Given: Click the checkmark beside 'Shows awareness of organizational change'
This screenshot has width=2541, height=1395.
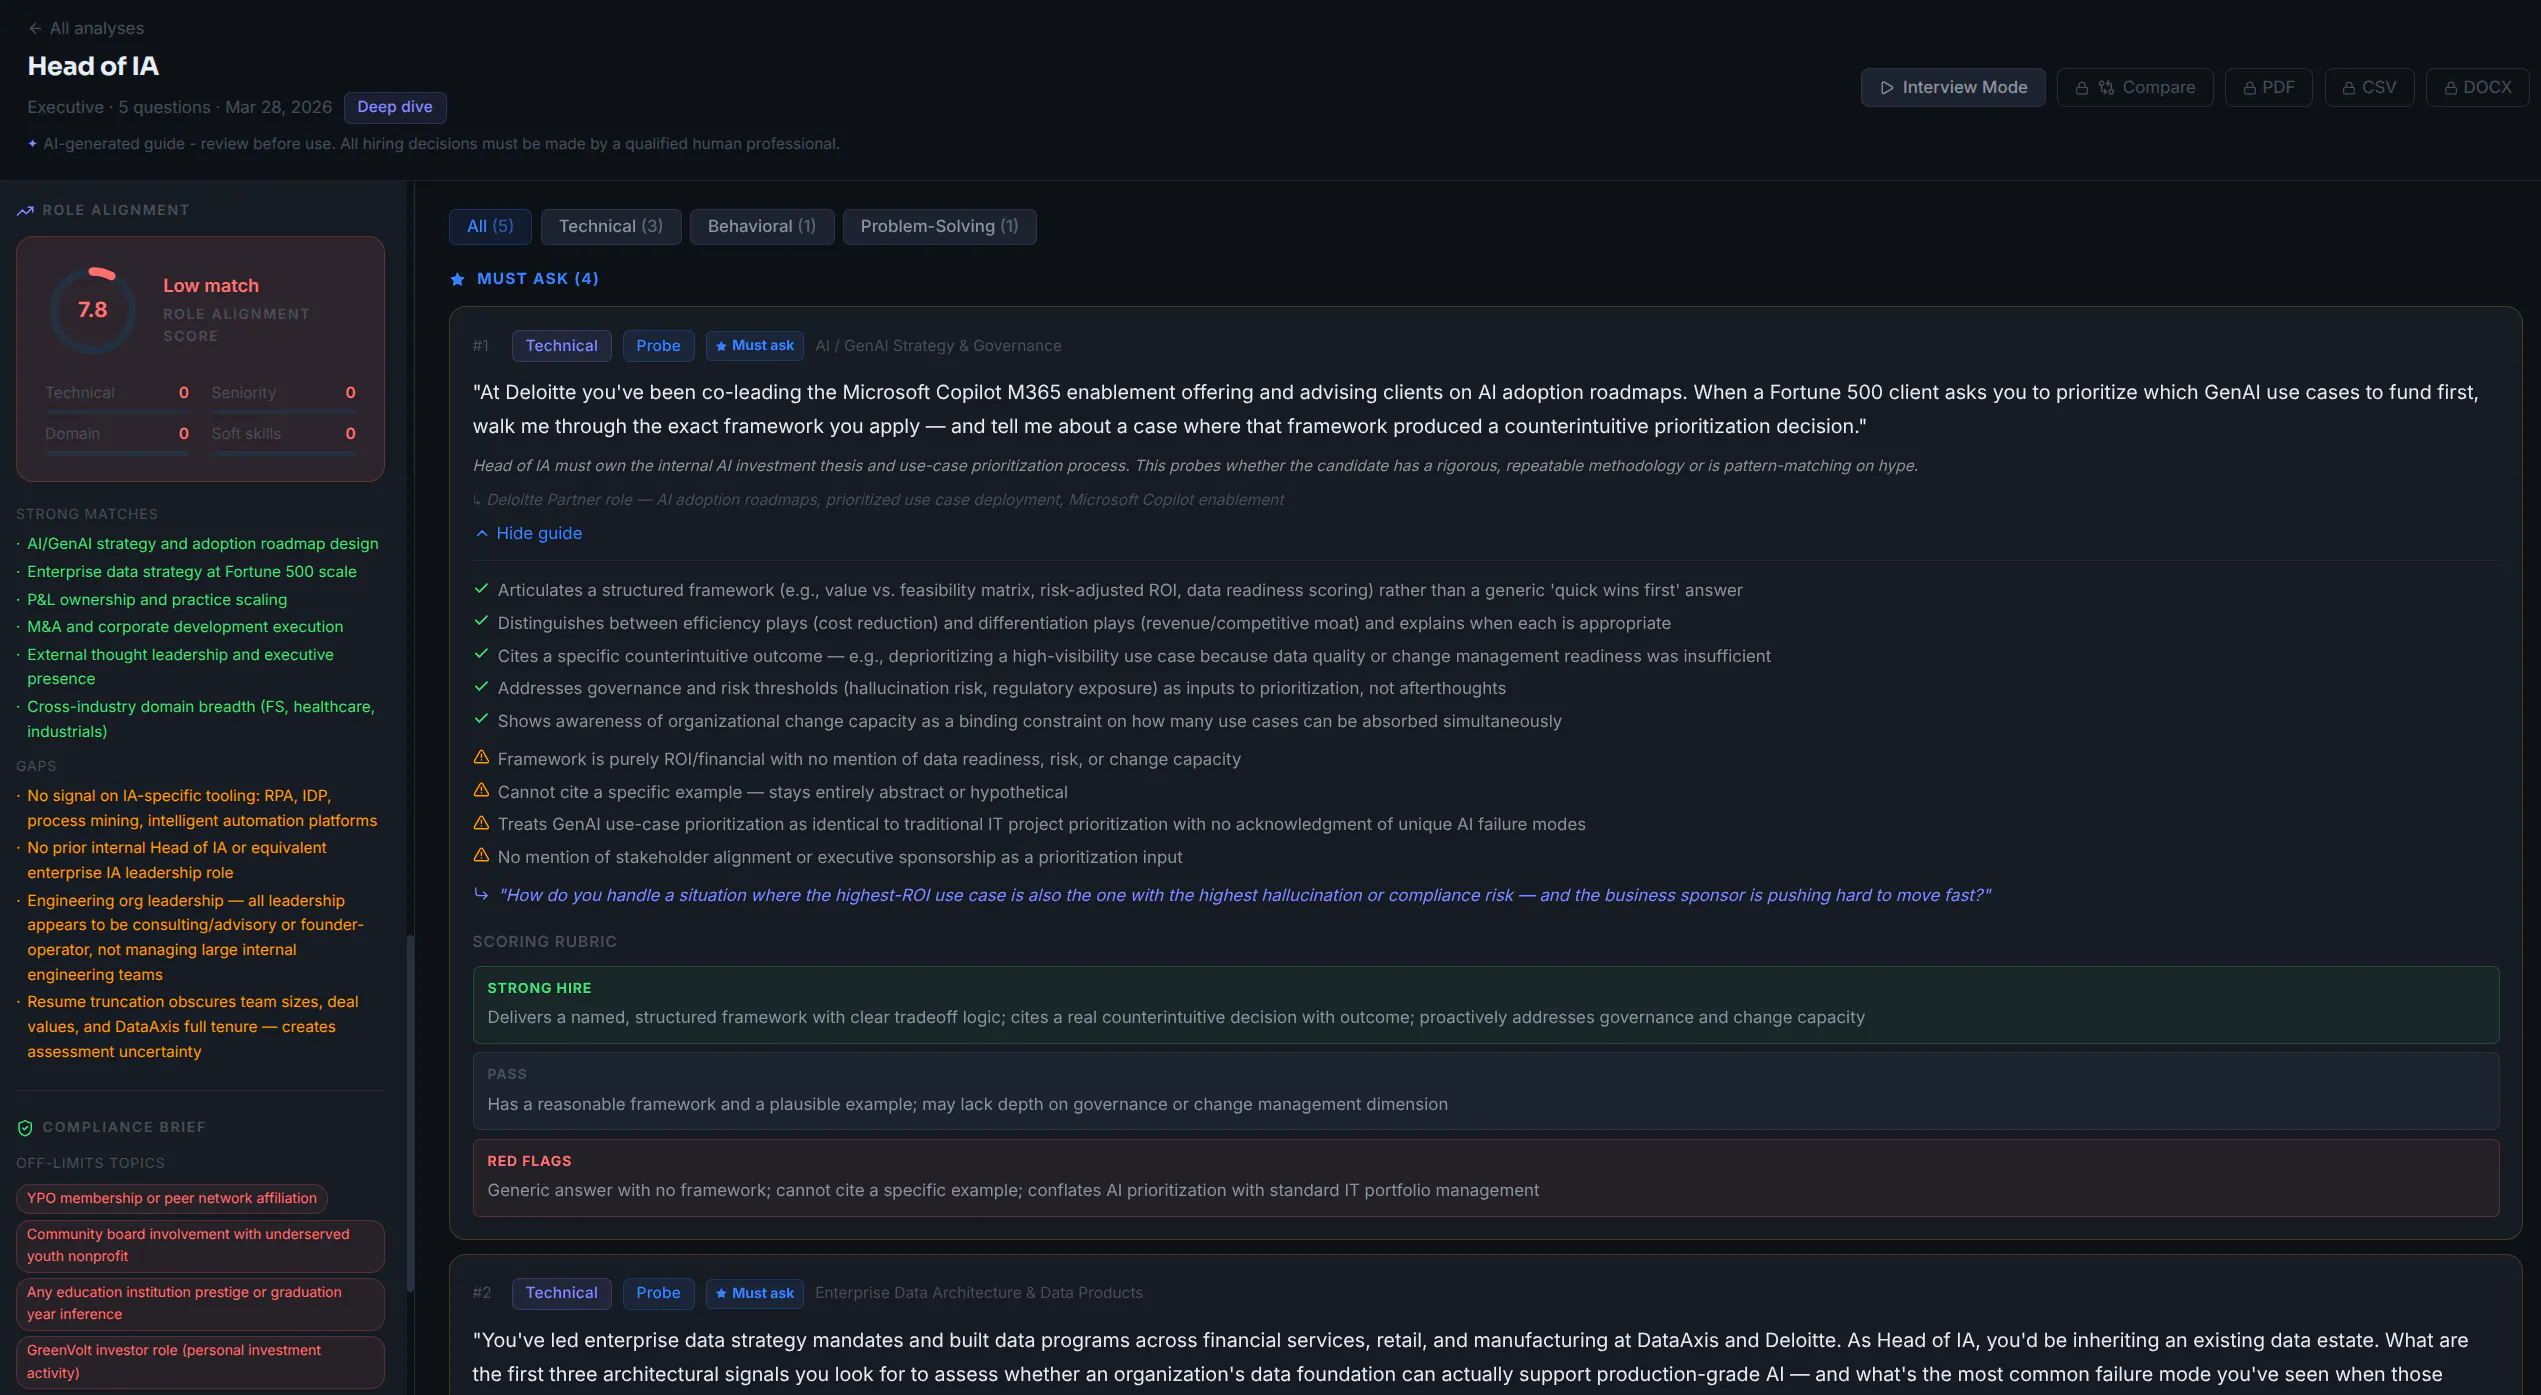Looking at the screenshot, I should (481, 719).
